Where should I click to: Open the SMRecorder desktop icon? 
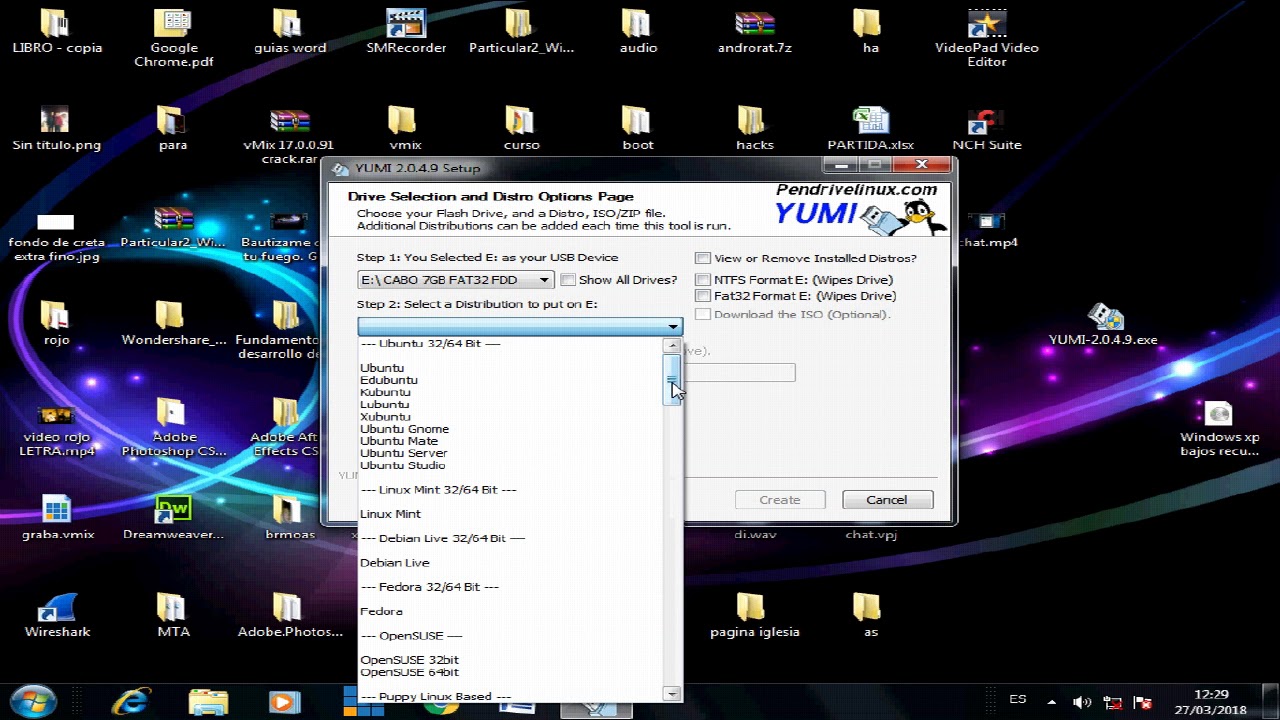tap(406, 32)
